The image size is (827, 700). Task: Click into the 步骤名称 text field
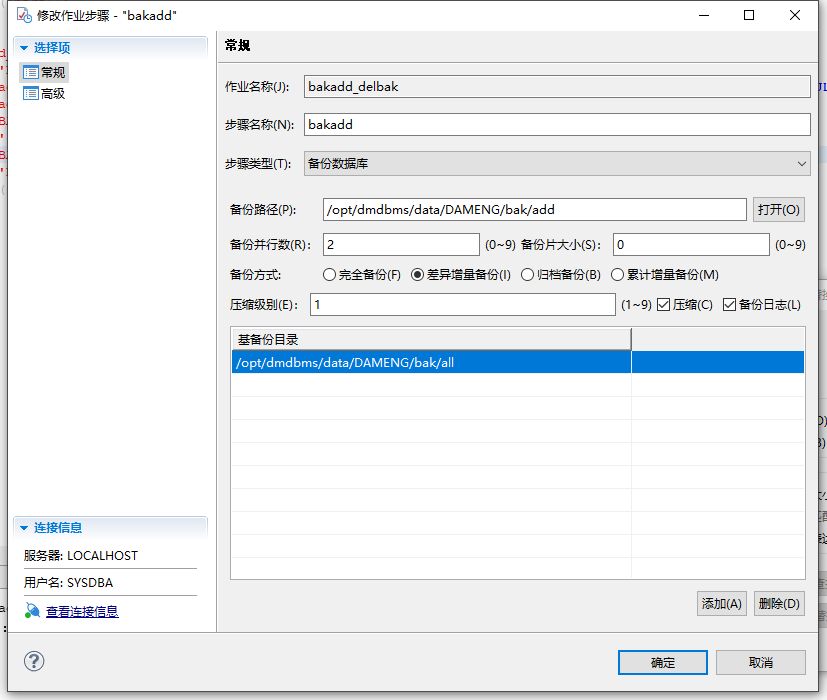click(x=556, y=125)
